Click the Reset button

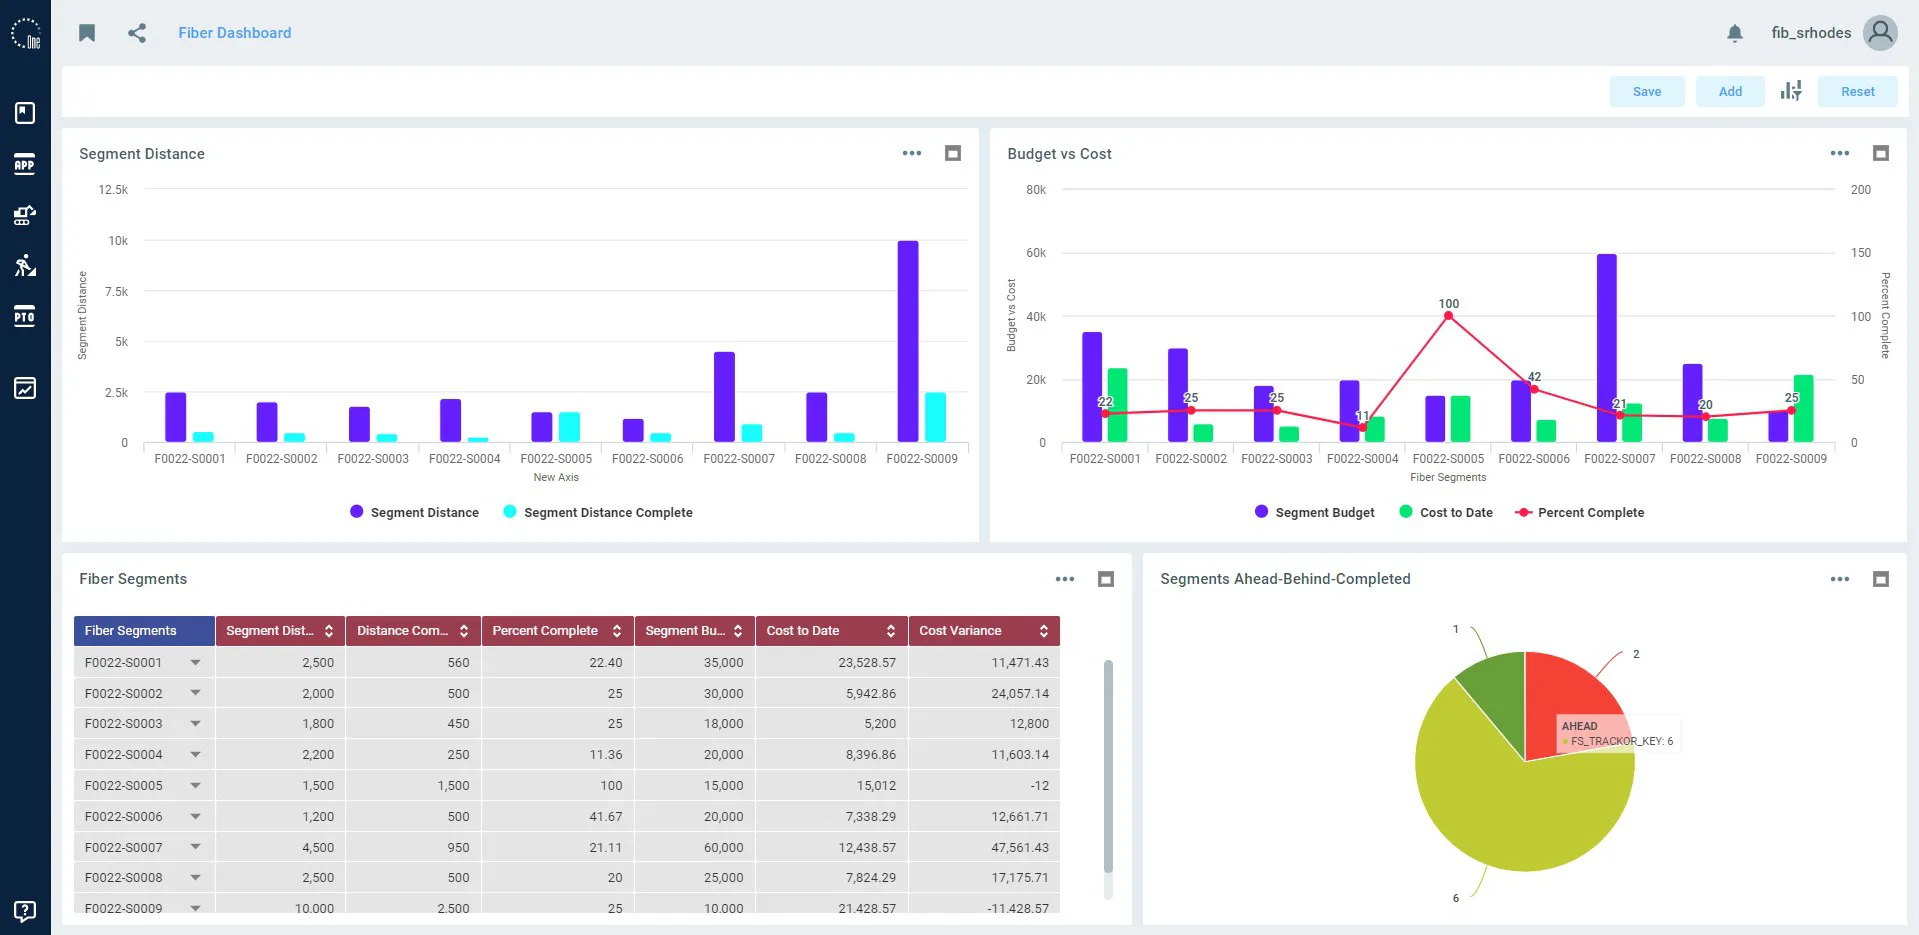click(1858, 91)
